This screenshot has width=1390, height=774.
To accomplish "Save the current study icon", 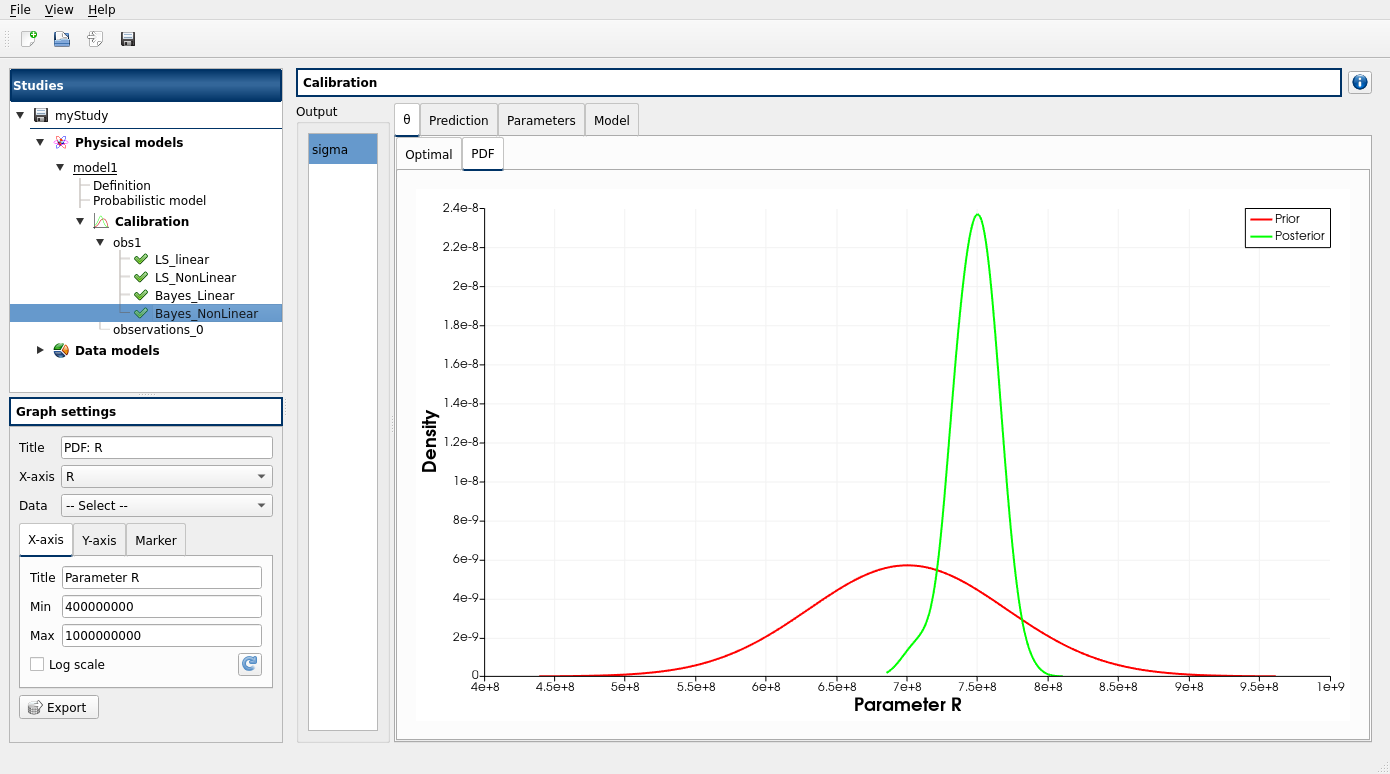I will pos(128,39).
